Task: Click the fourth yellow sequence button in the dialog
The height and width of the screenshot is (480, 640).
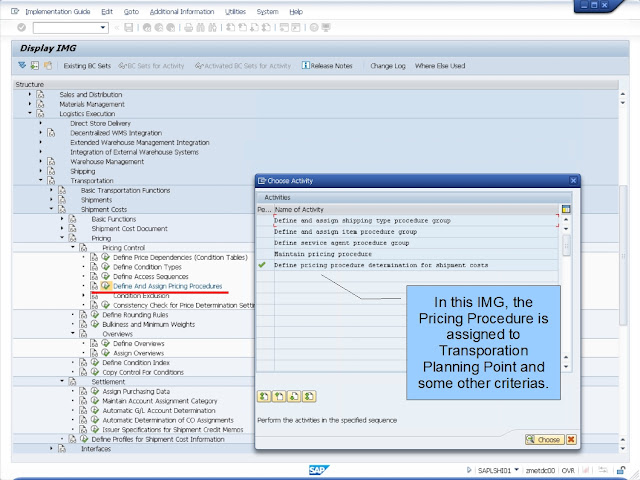Action: (x=309, y=396)
